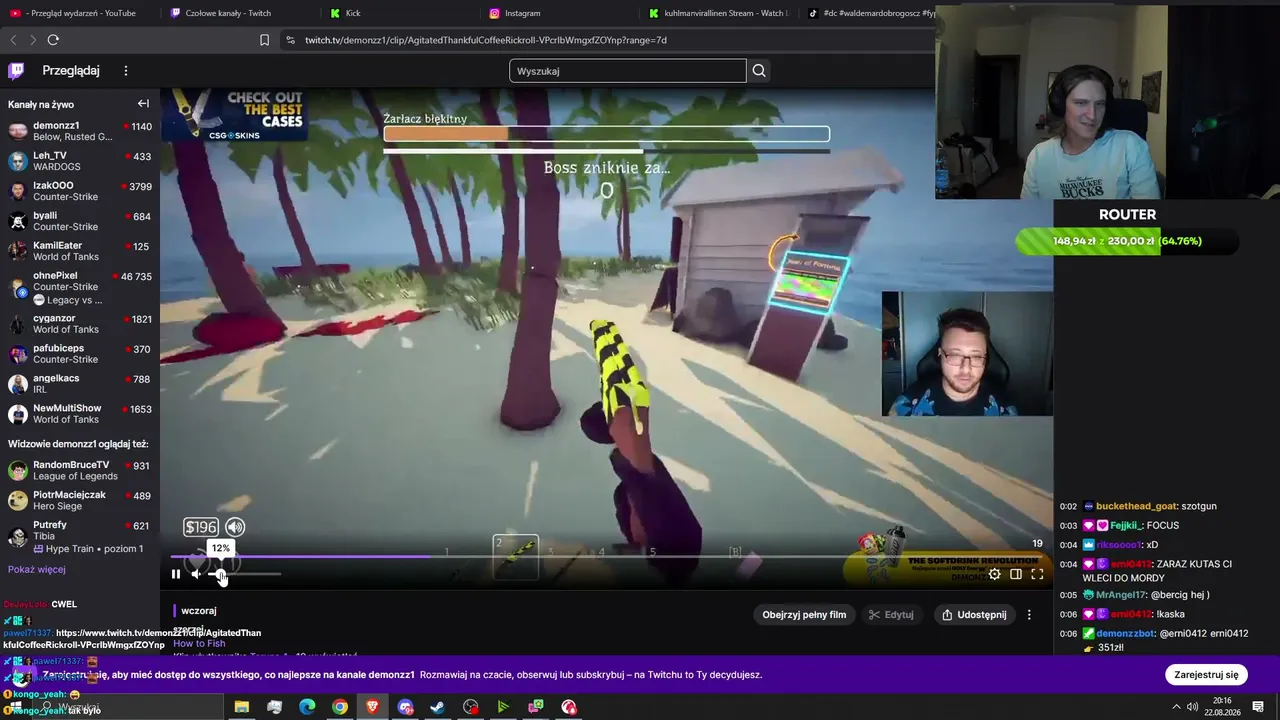Switch to the kuhlmanvirallinen Stream tab
Image resolution: width=1280 pixels, height=720 pixels.
[718, 13]
